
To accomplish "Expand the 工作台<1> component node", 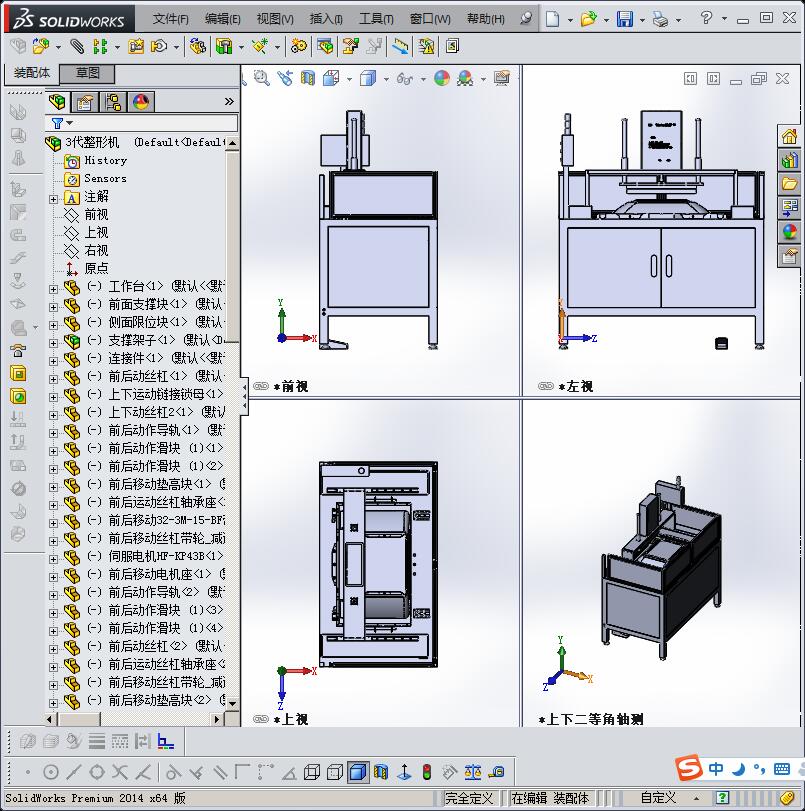I will tap(53, 289).
